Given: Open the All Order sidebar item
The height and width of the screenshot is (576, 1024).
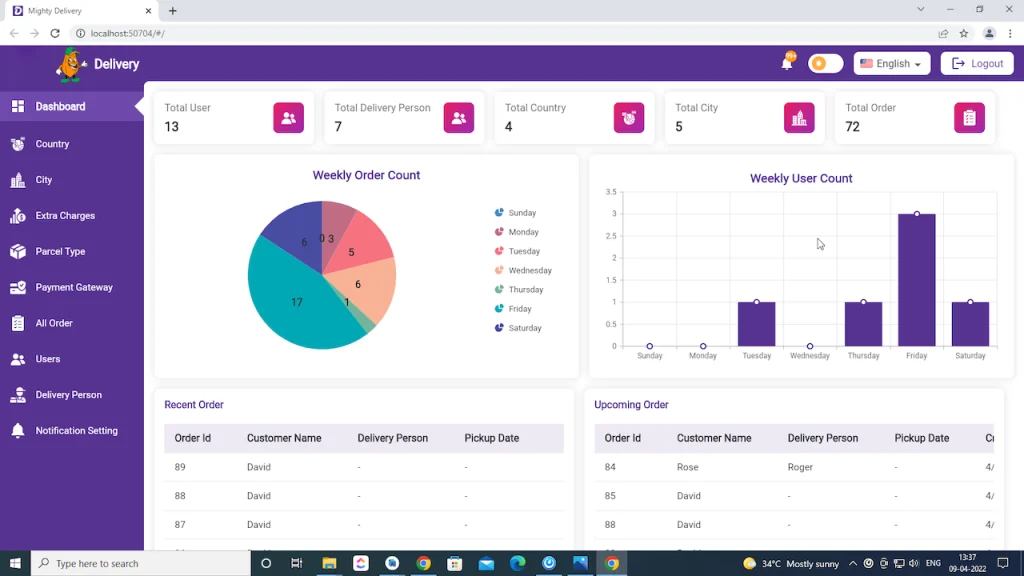Looking at the screenshot, I should [54, 324].
